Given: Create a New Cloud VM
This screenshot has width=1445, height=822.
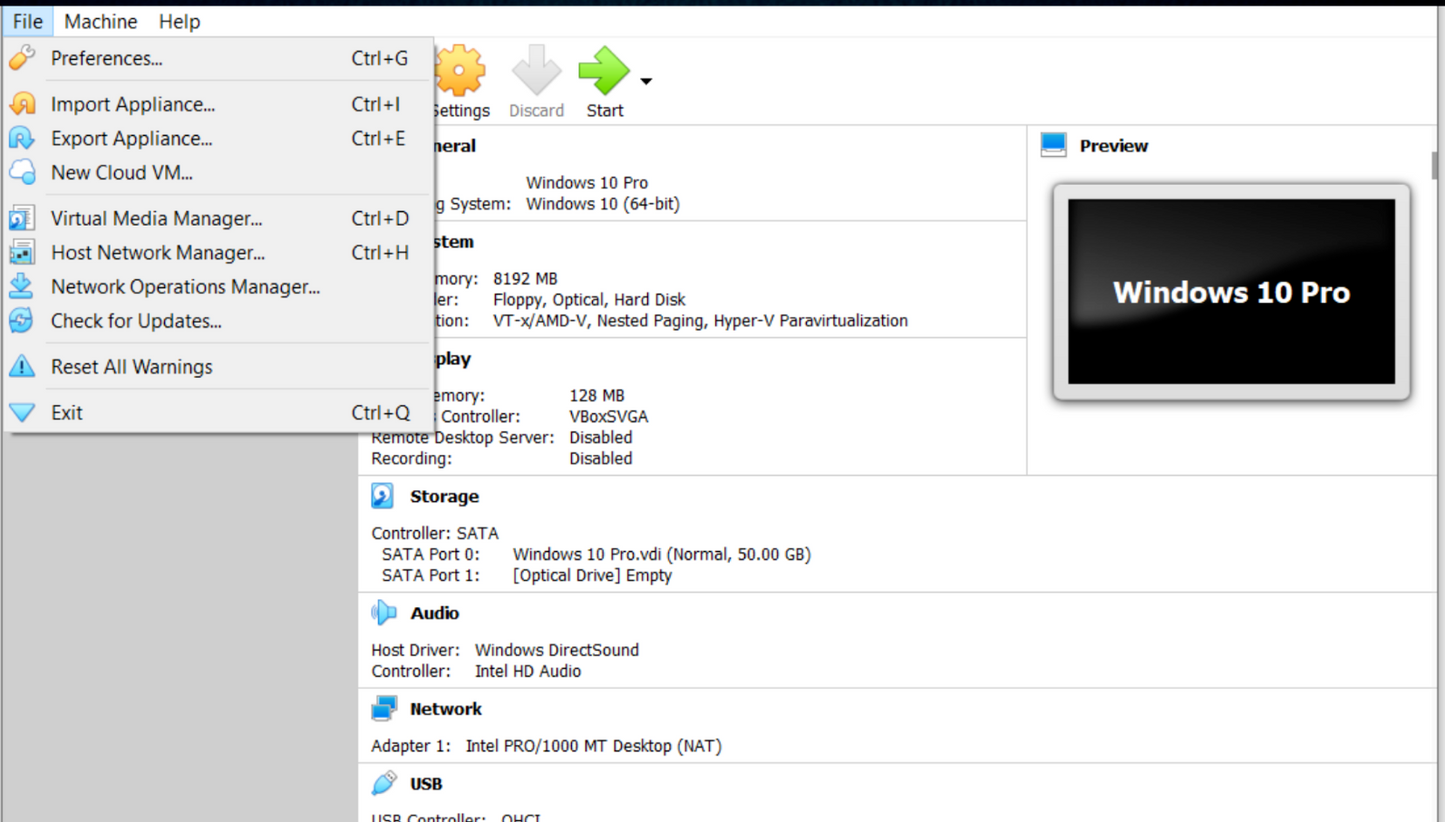Looking at the screenshot, I should (120, 172).
